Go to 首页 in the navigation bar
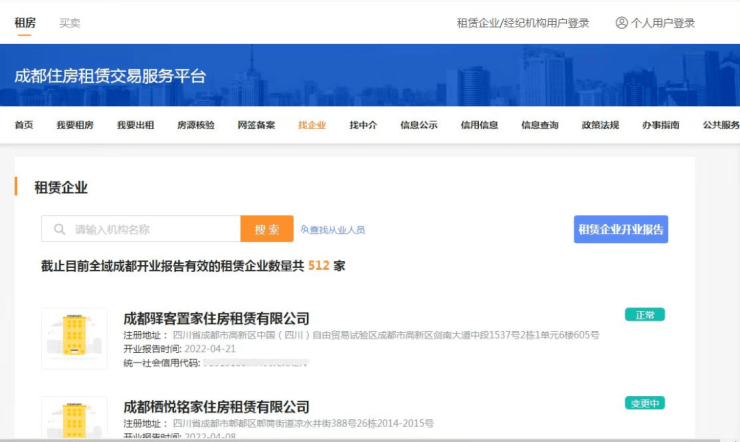Viewport: 740px width, 442px height. (24, 125)
